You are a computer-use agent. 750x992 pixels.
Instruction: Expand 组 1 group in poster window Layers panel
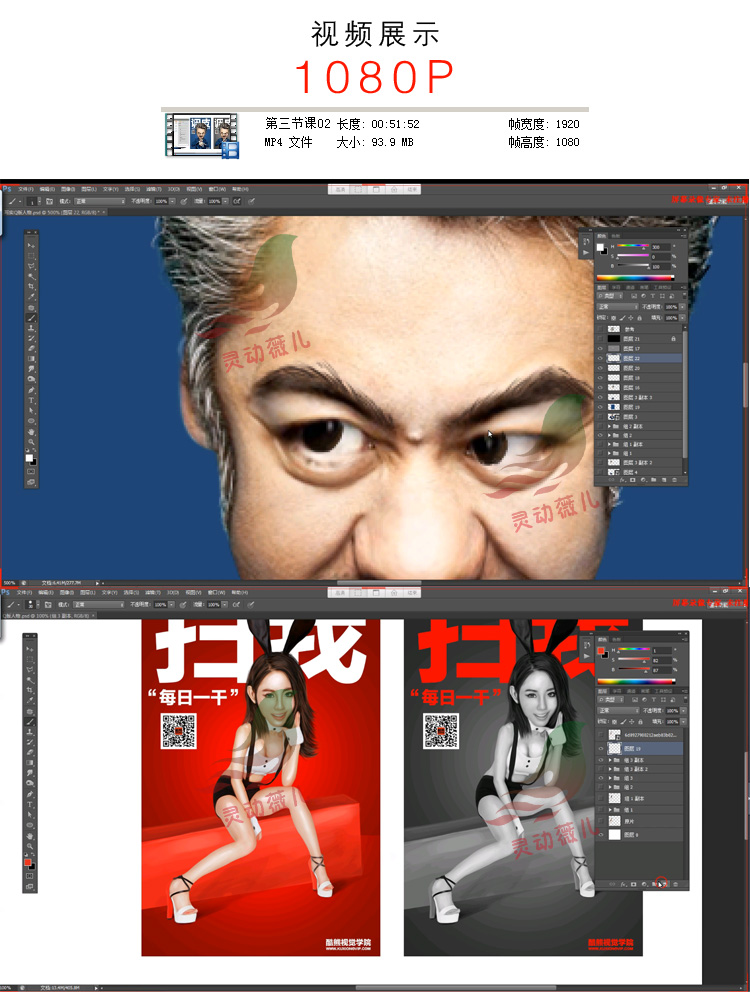tap(609, 810)
